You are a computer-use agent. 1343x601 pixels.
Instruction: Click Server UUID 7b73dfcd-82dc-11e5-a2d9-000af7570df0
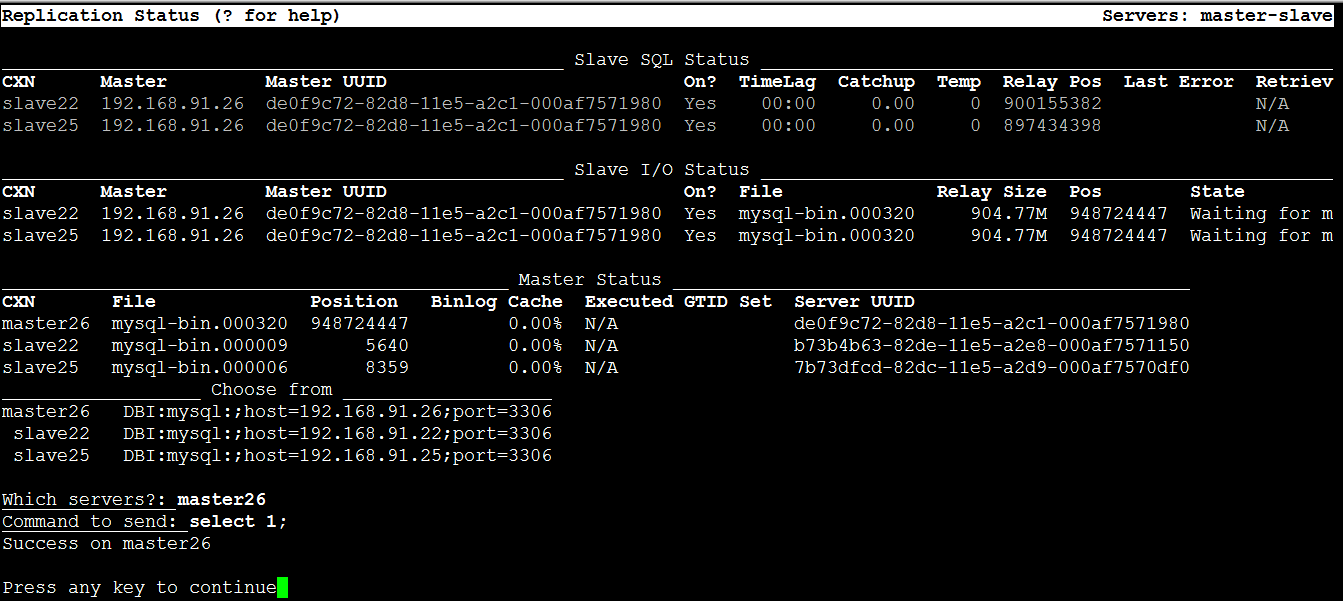tap(992, 368)
